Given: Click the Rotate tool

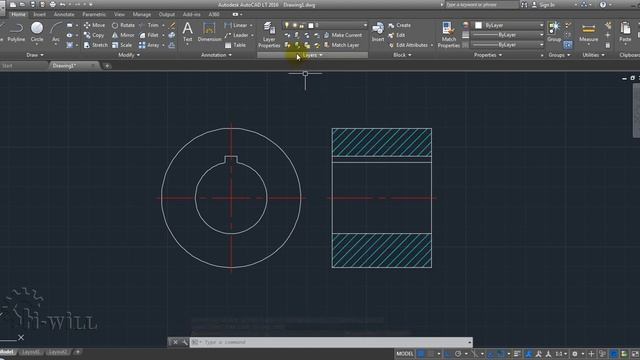Looking at the screenshot, I should click(x=123, y=25).
